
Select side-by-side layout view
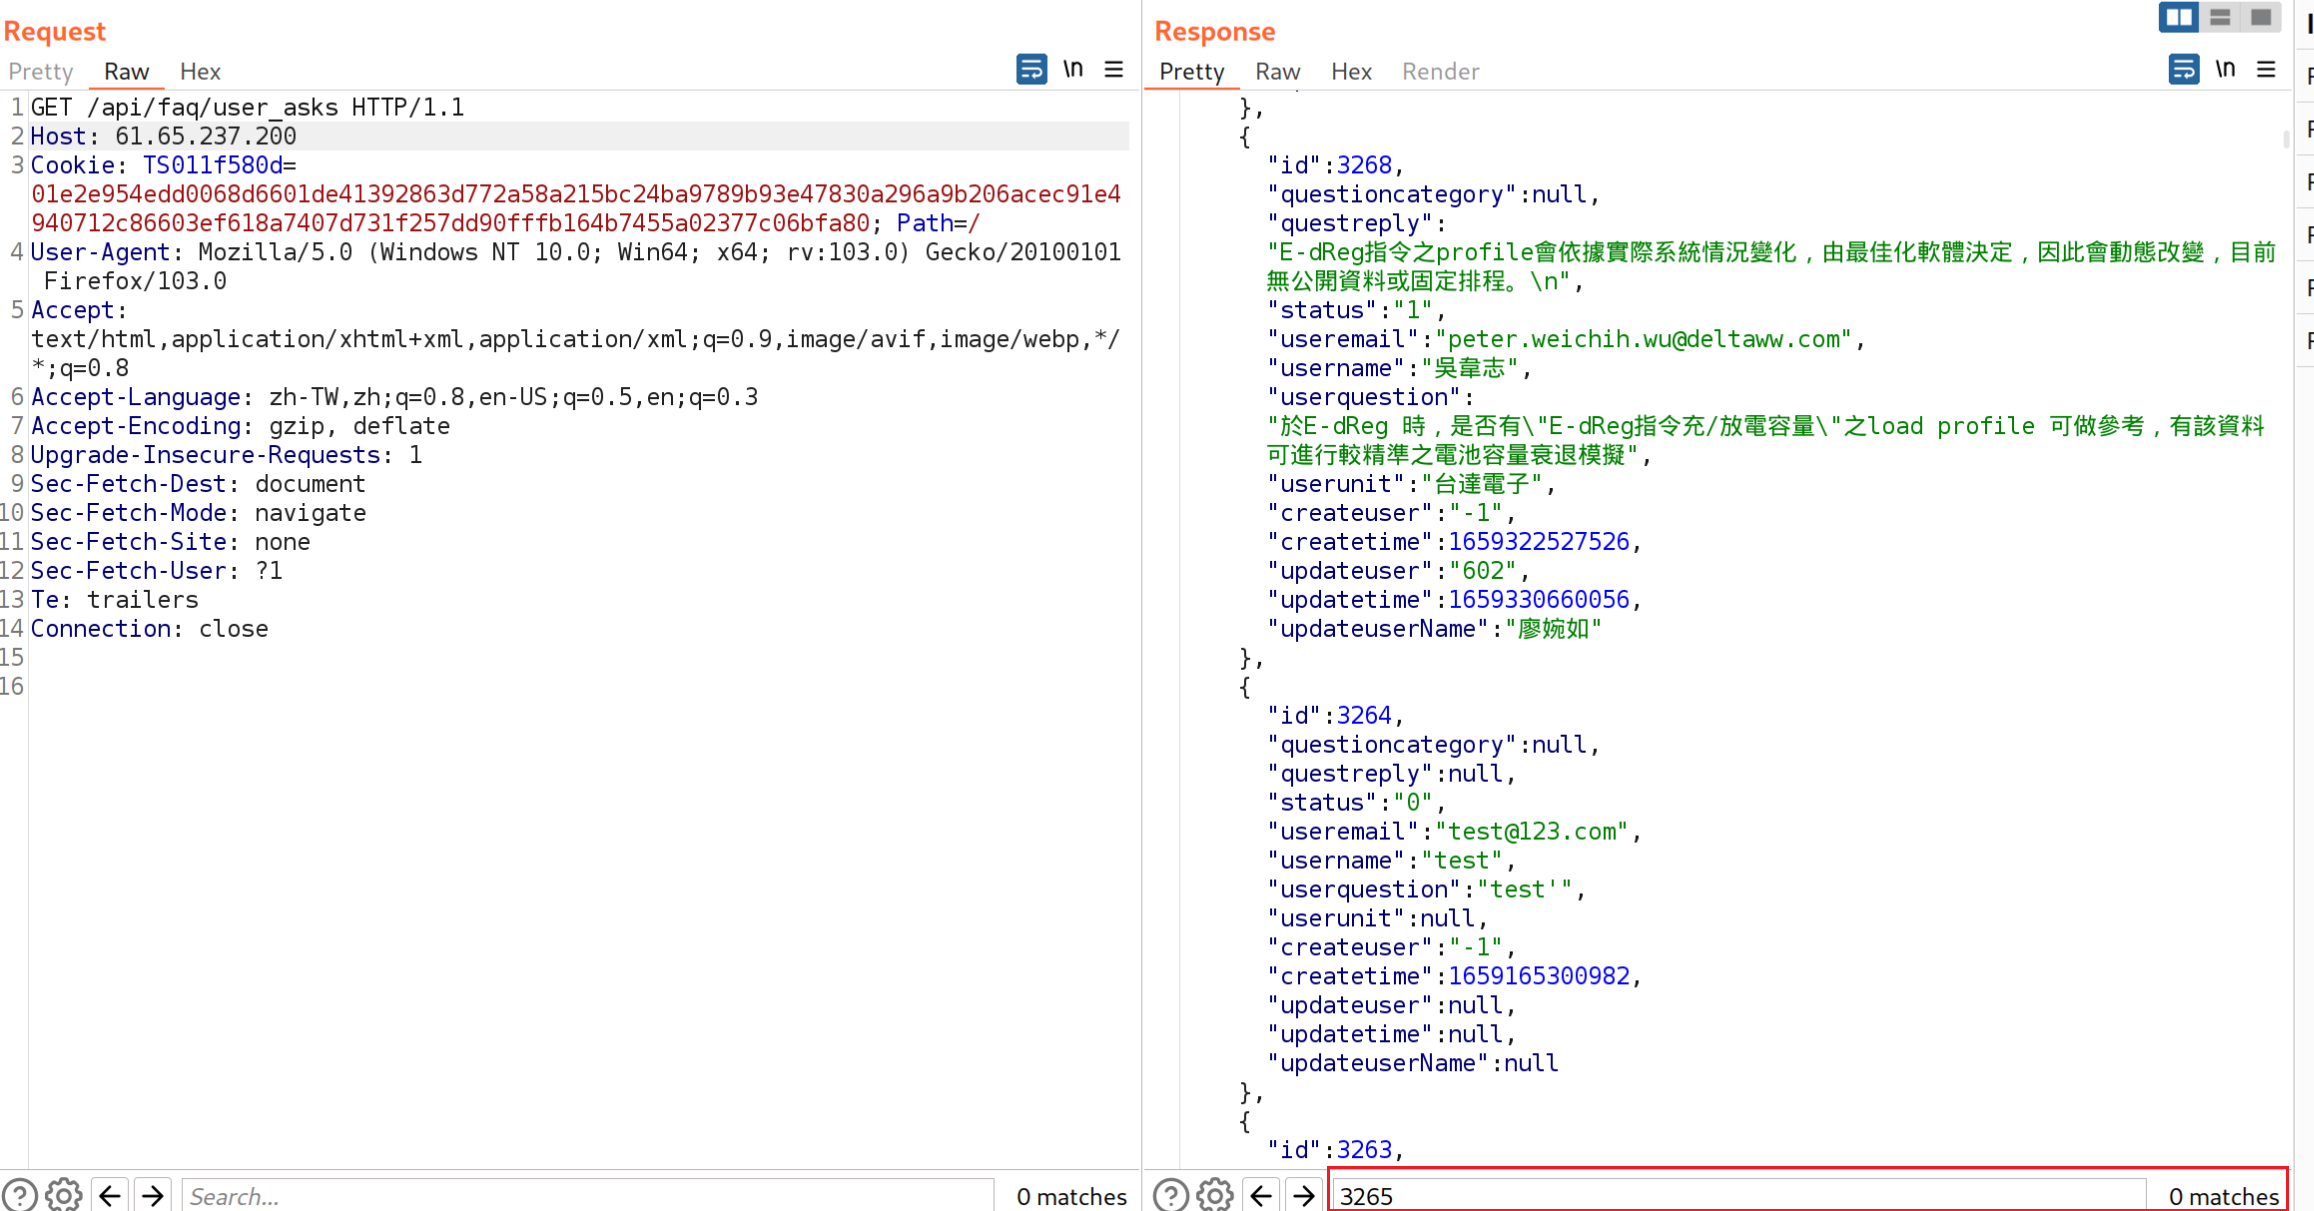[x=2178, y=17]
